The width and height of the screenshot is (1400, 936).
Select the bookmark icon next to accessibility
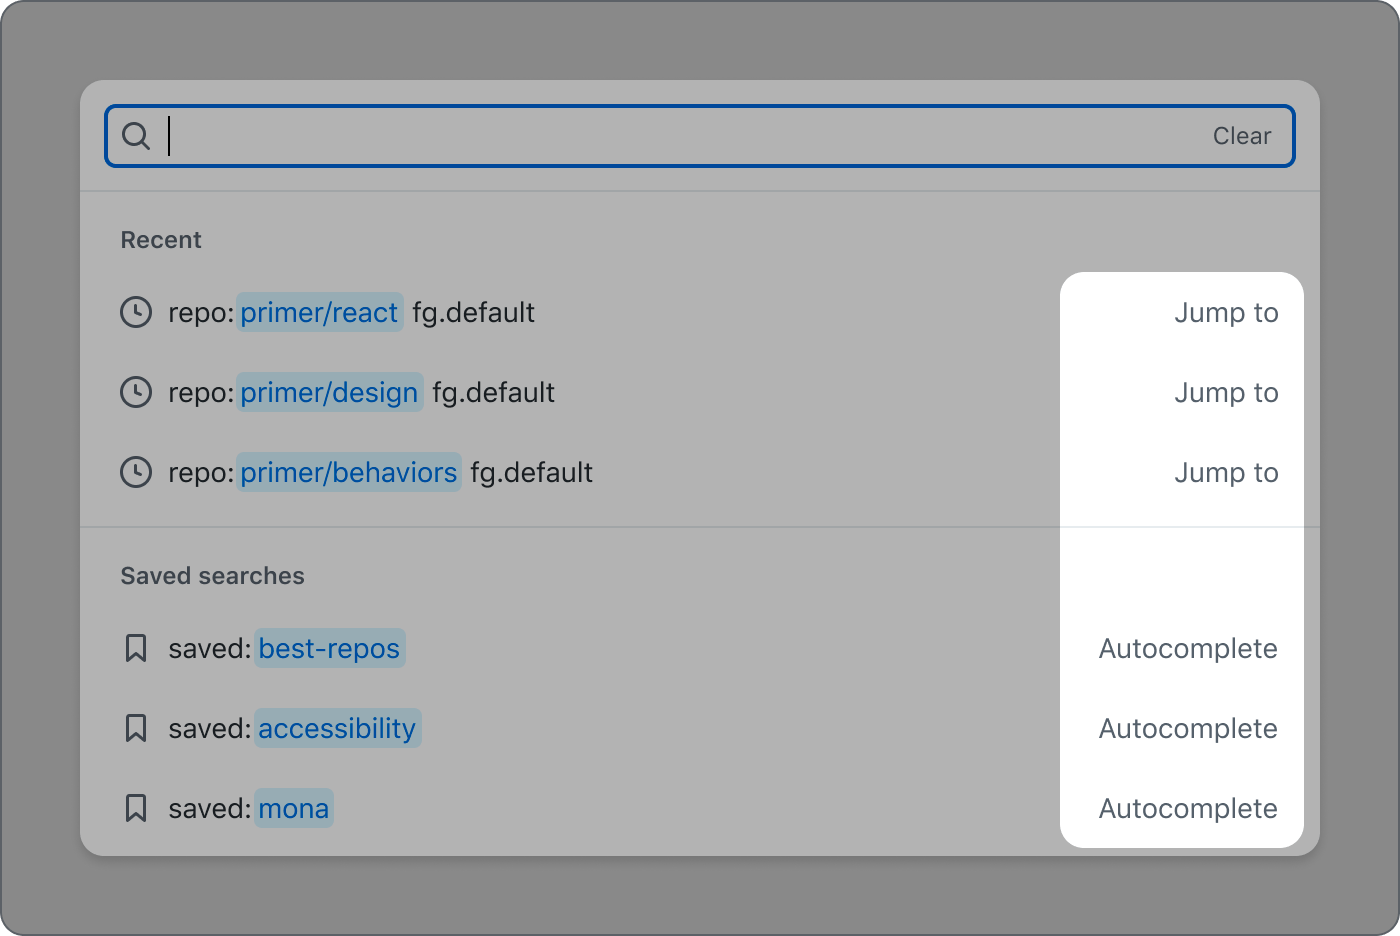pos(136,728)
